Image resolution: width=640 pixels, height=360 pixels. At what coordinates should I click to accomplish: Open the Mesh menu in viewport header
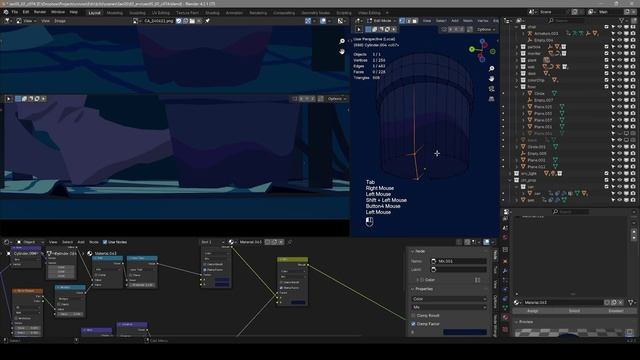pyautogui.click(x=468, y=20)
